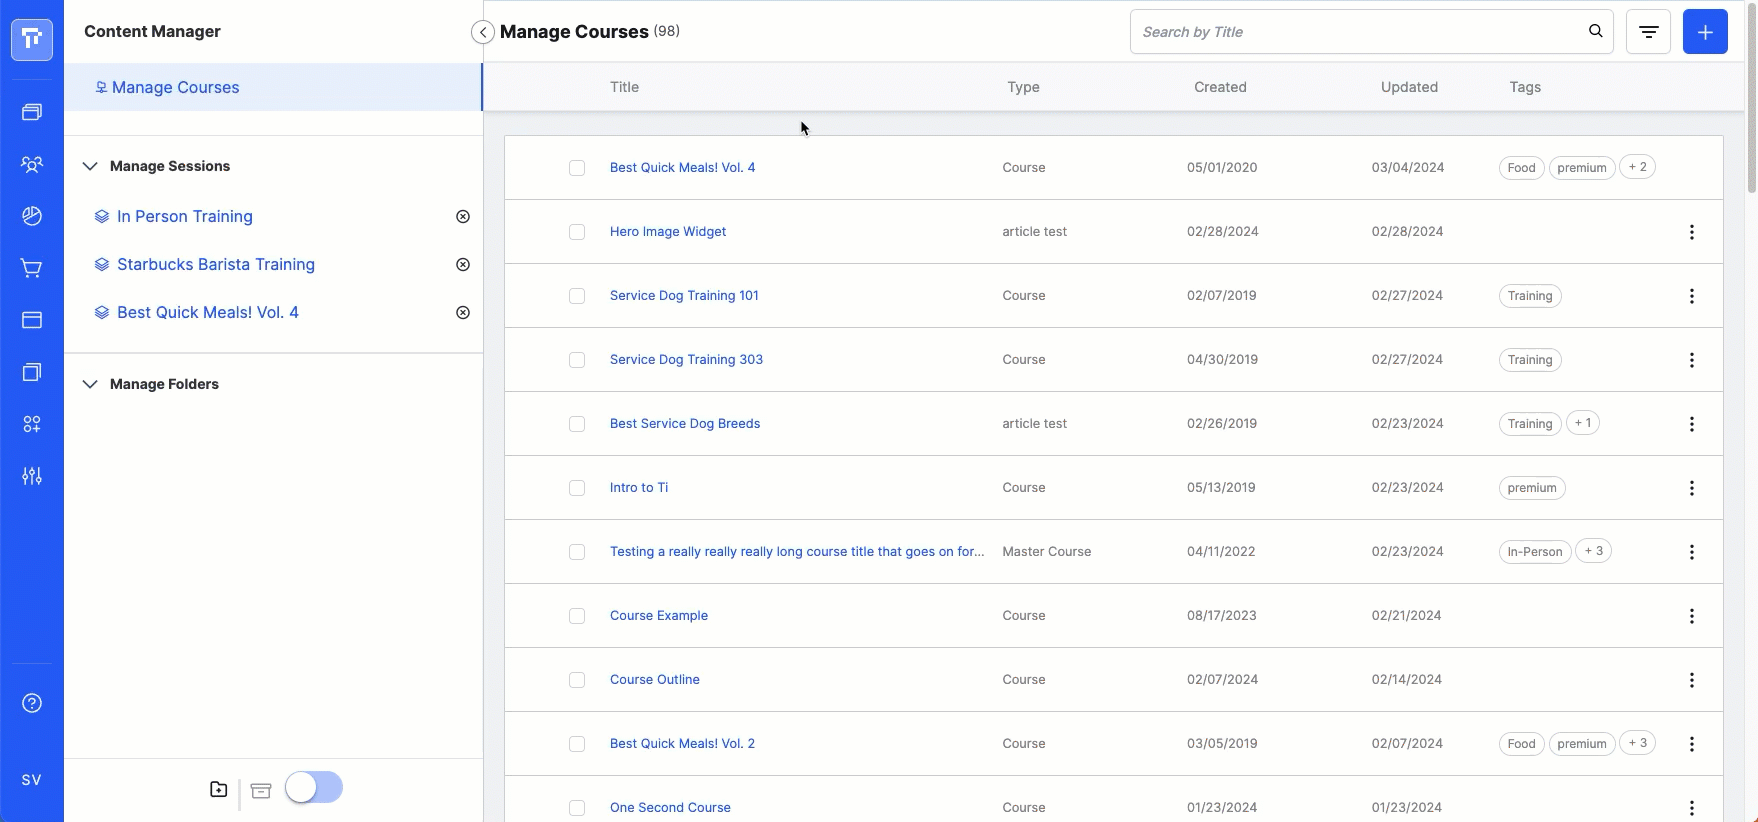The width and height of the screenshot is (1758, 822).
Task: Open the help question mark icon
Action: tap(32, 703)
